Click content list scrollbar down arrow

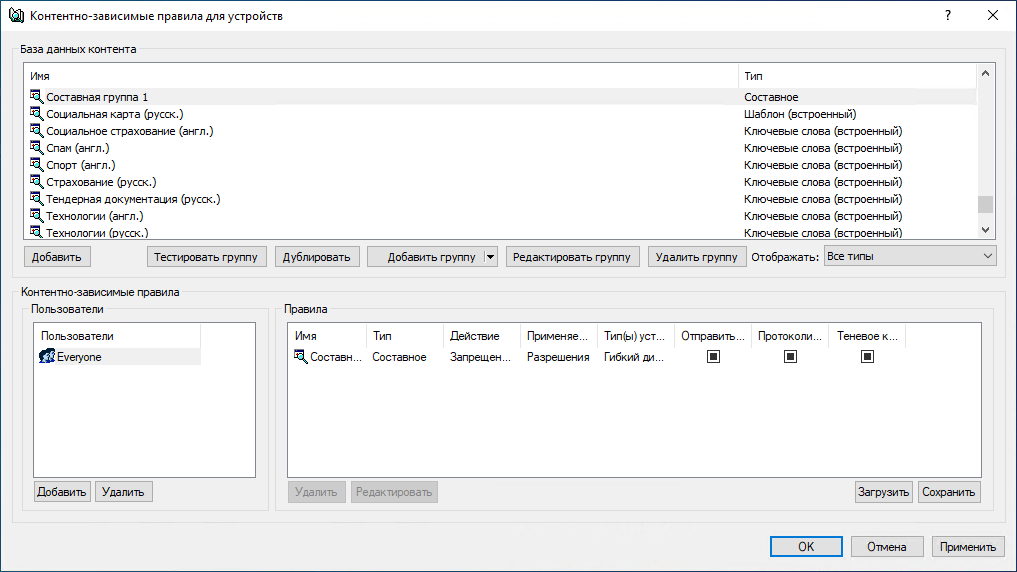(985, 230)
